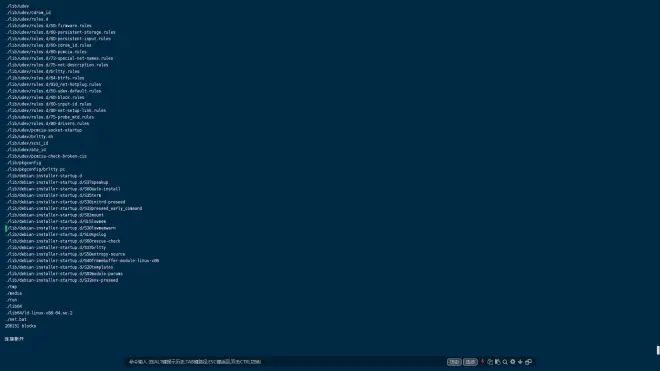Click the overlapping-windows icon in bottom toolbar
The width and height of the screenshot is (660, 371).
(x=528, y=362)
